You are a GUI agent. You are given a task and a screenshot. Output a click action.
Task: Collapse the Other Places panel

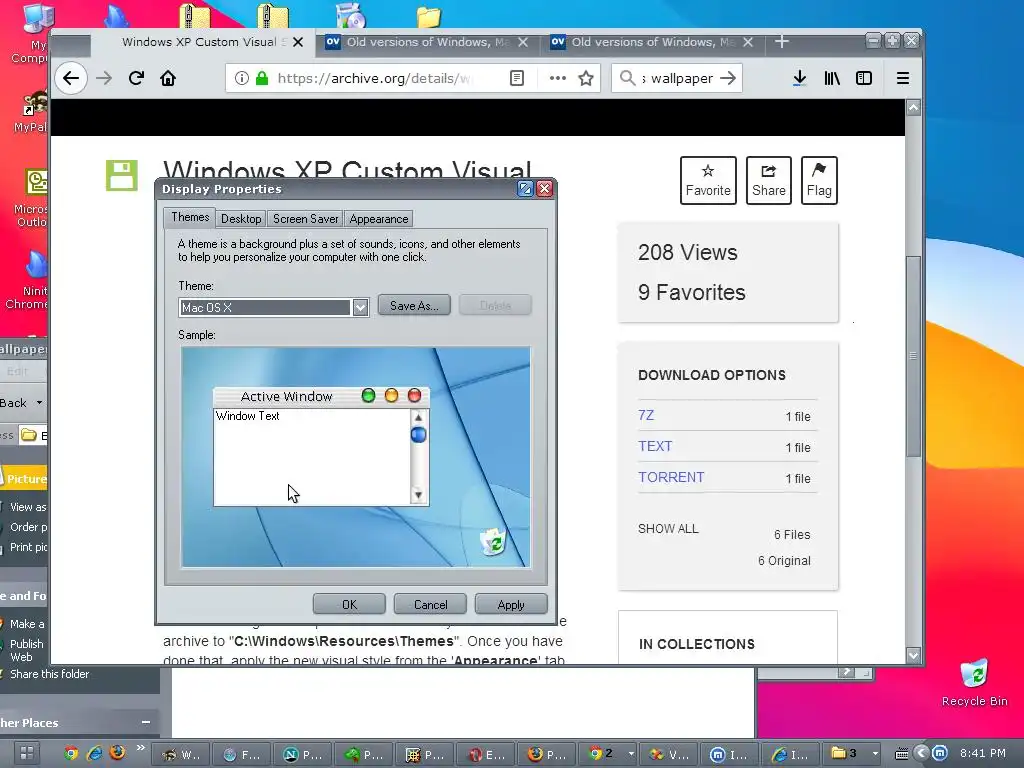[146, 722]
